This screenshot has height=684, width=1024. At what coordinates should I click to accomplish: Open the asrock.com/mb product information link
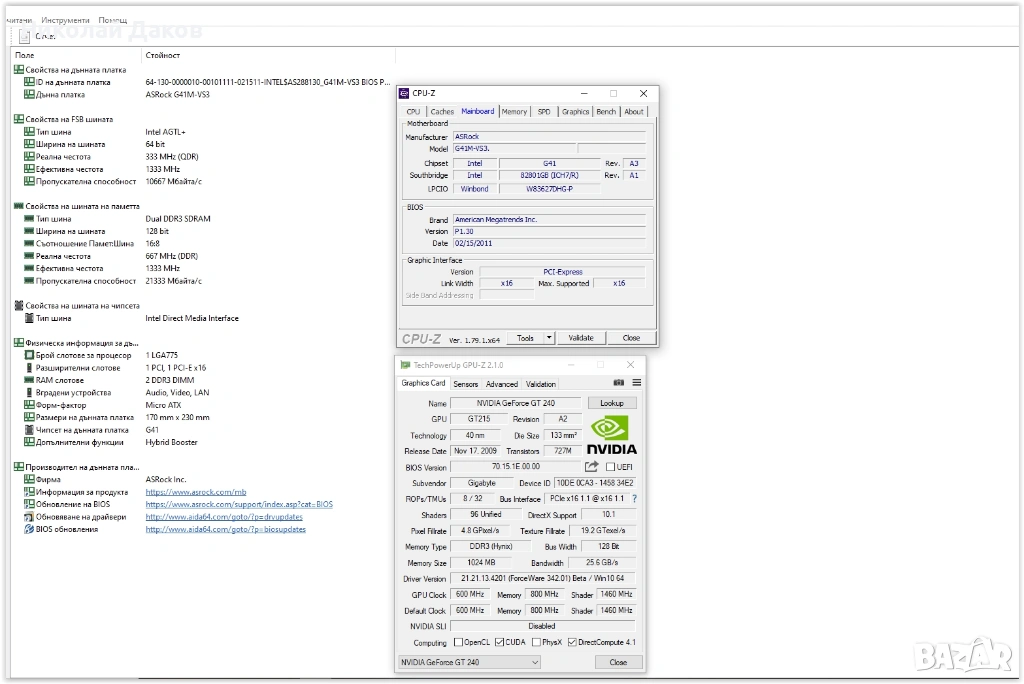[x=196, y=492]
